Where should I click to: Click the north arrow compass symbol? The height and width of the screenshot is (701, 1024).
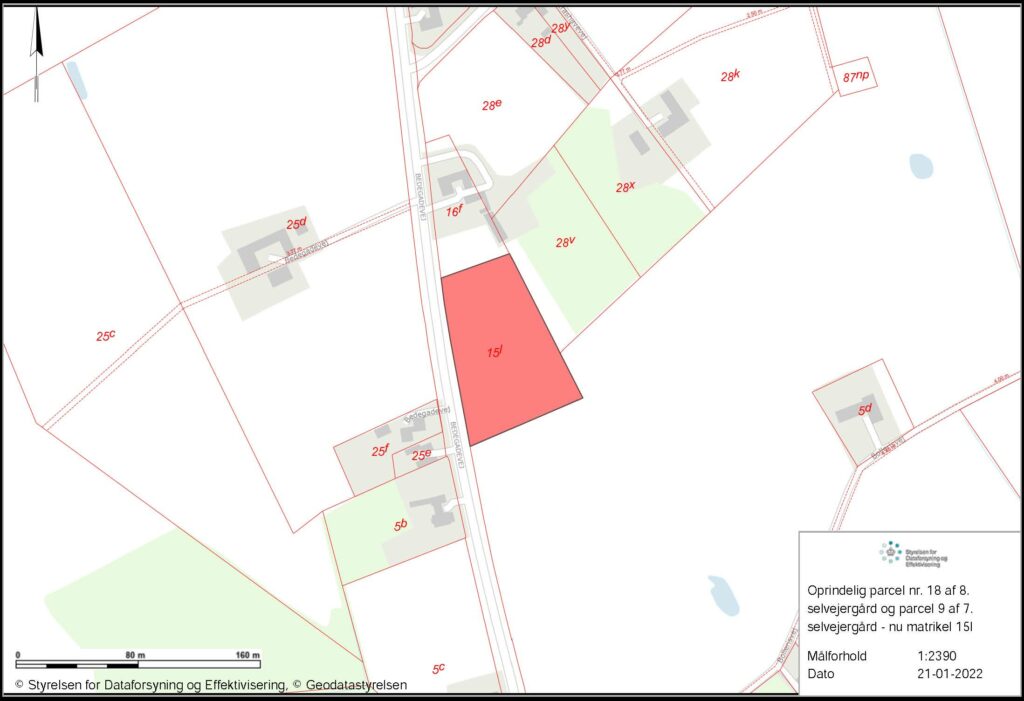[37, 55]
